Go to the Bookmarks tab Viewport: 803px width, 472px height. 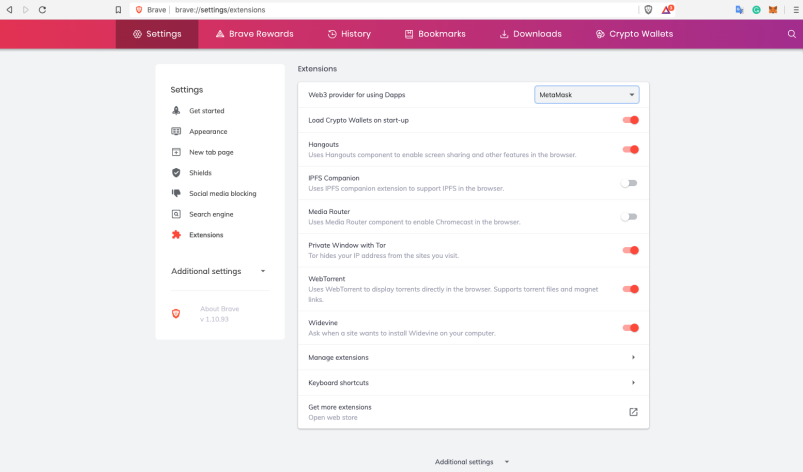tap(435, 34)
